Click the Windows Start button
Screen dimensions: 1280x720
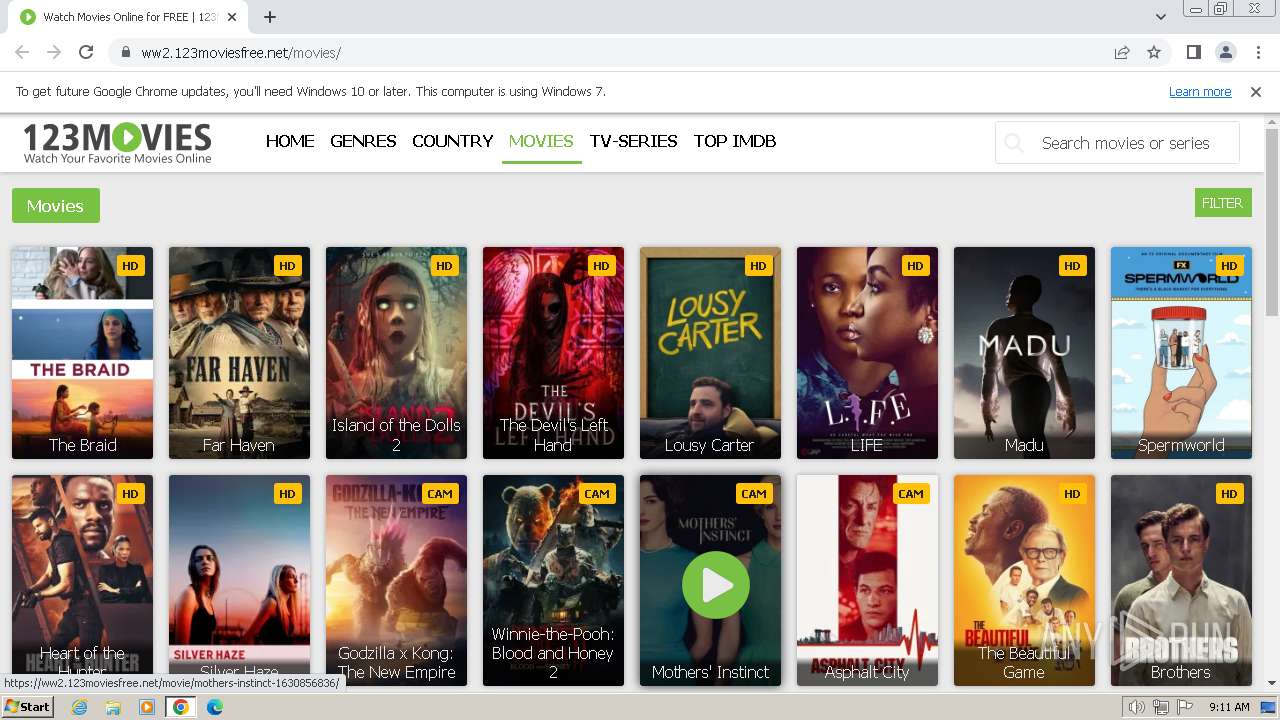[x=27, y=706]
